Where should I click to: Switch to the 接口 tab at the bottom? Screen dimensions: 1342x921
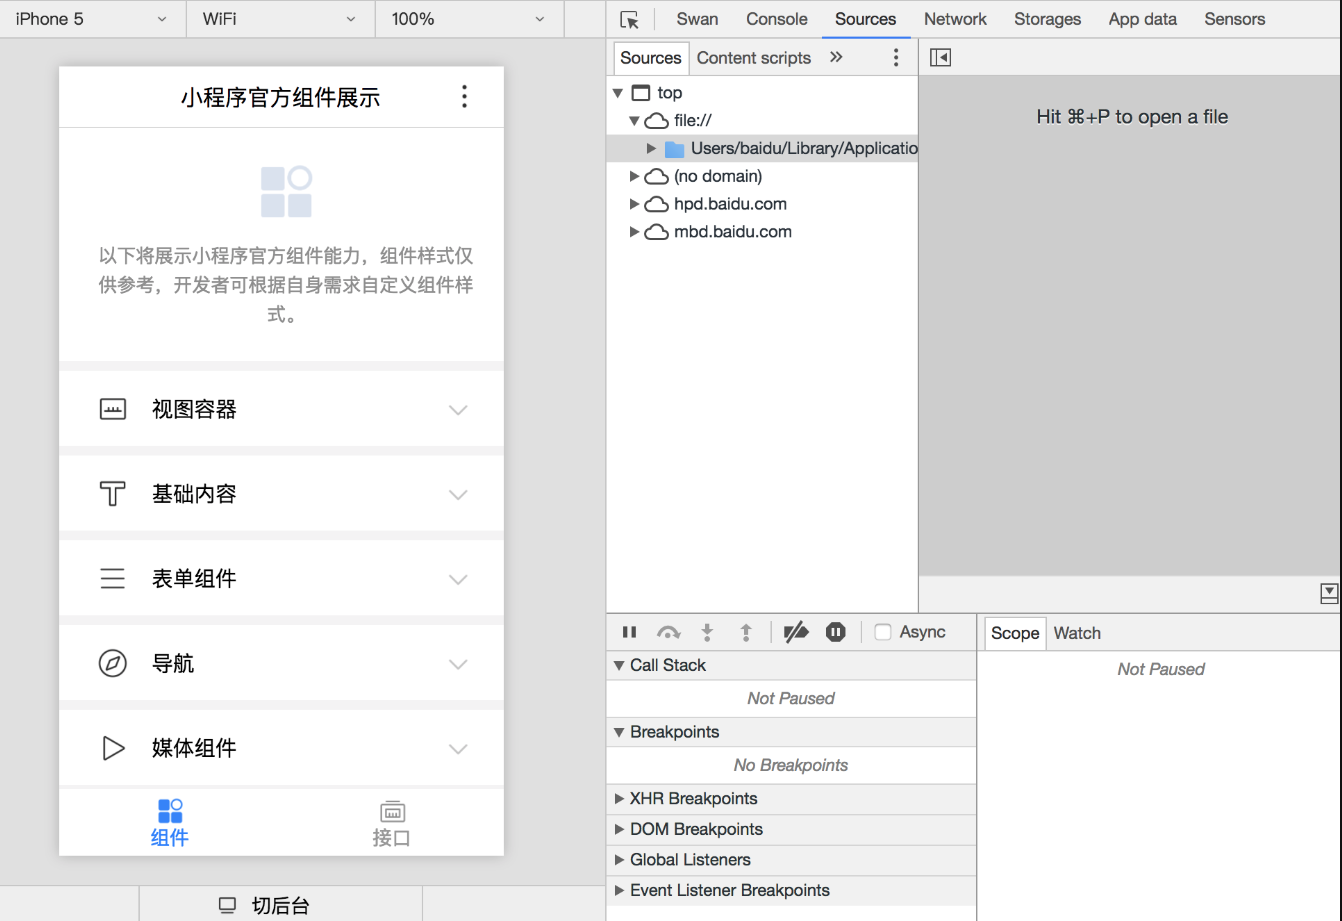tap(392, 822)
